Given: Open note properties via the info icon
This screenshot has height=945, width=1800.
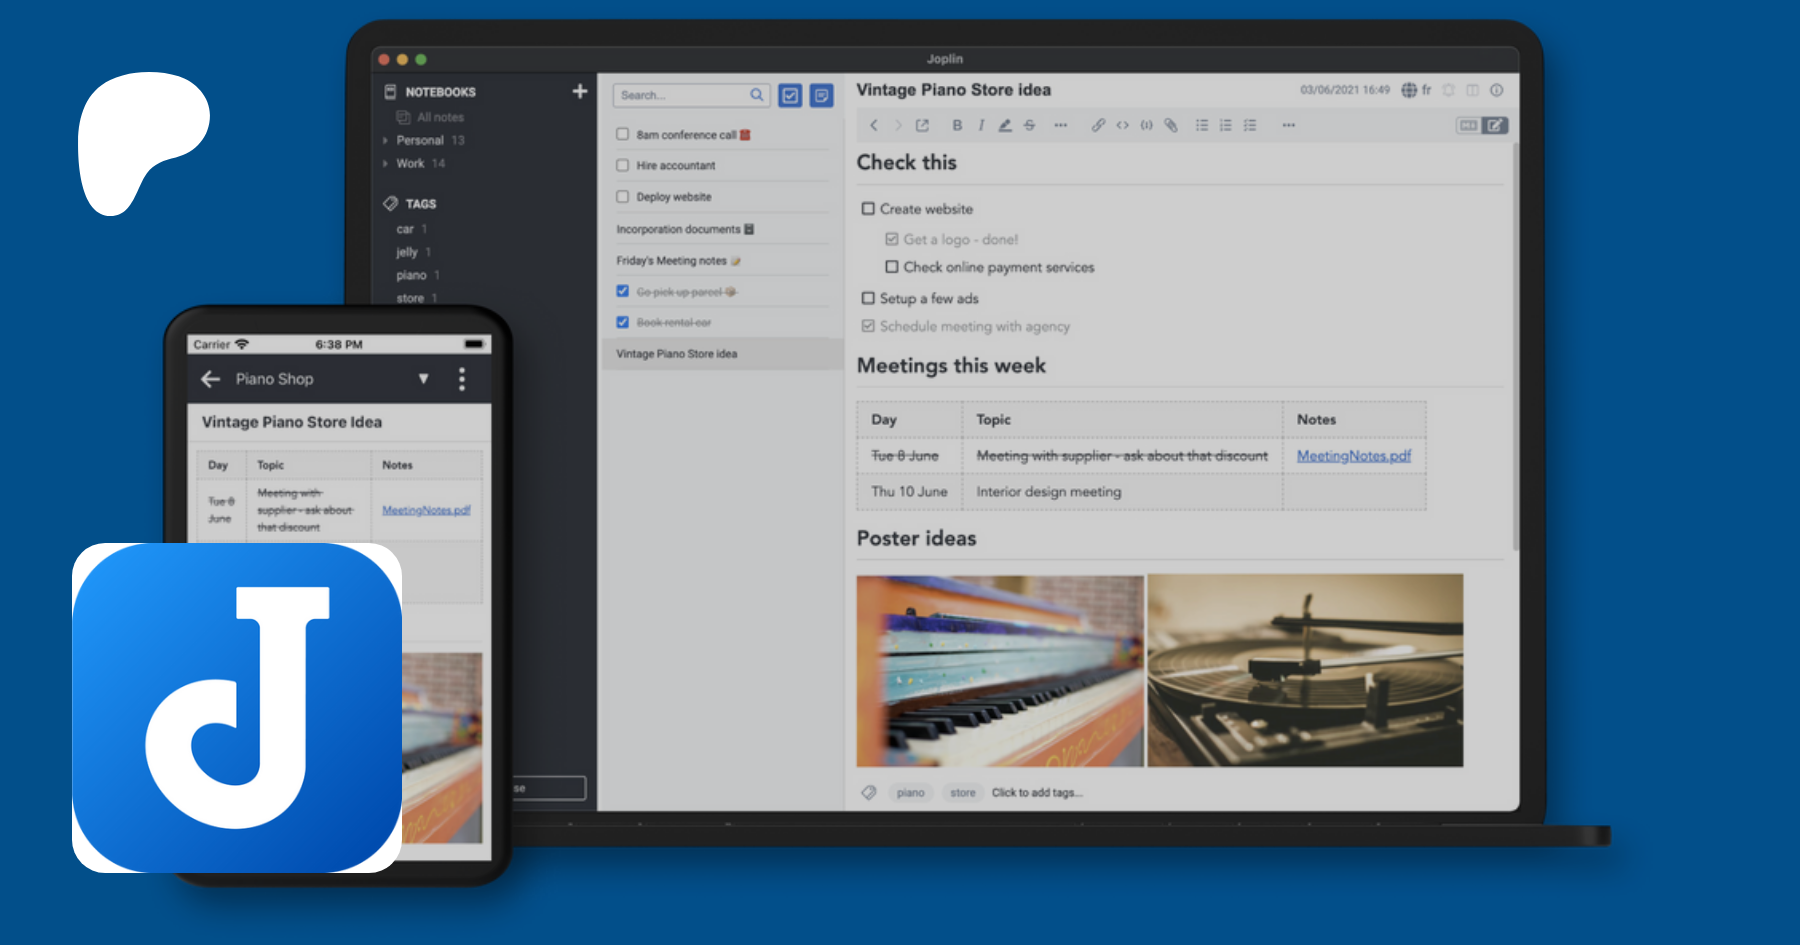Looking at the screenshot, I should 1496,90.
